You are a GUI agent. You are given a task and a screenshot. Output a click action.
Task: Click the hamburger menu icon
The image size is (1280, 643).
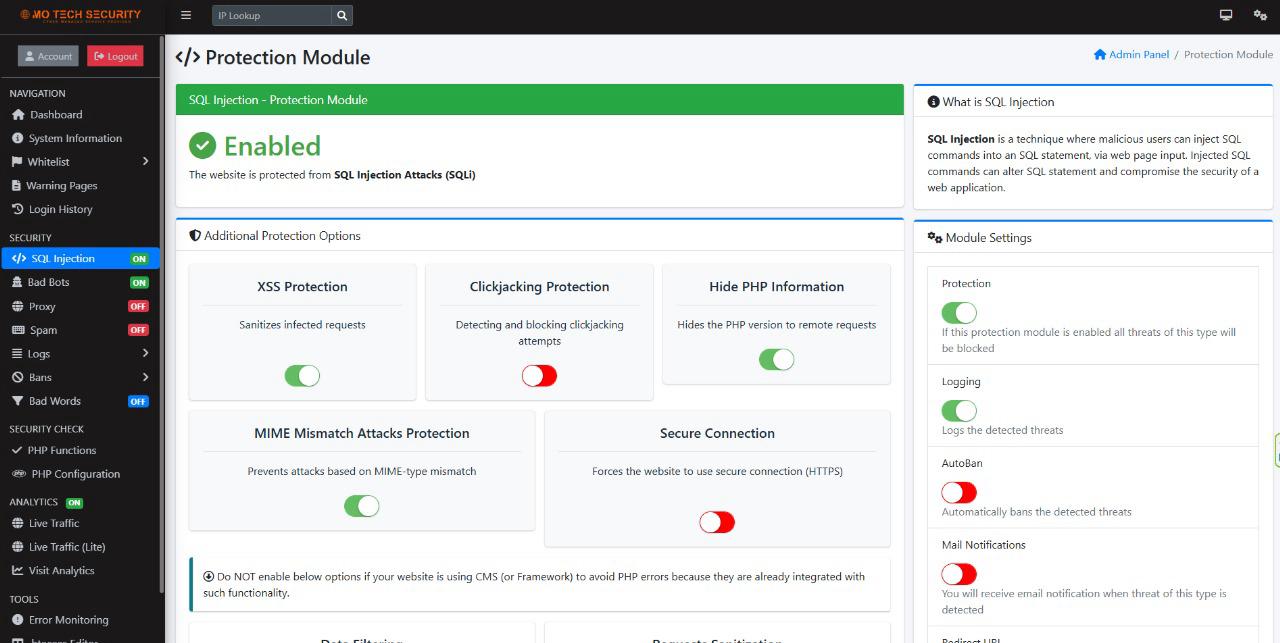click(186, 15)
